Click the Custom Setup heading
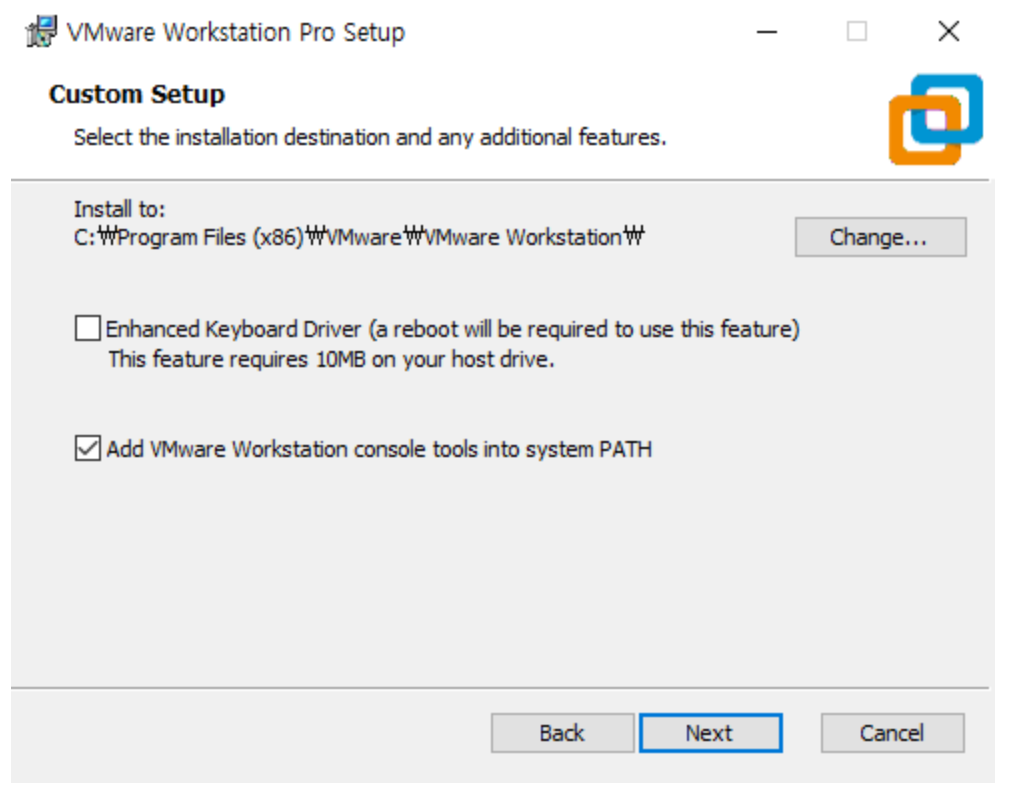Viewport: 1010px width, 789px height. pyautogui.click(x=137, y=95)
